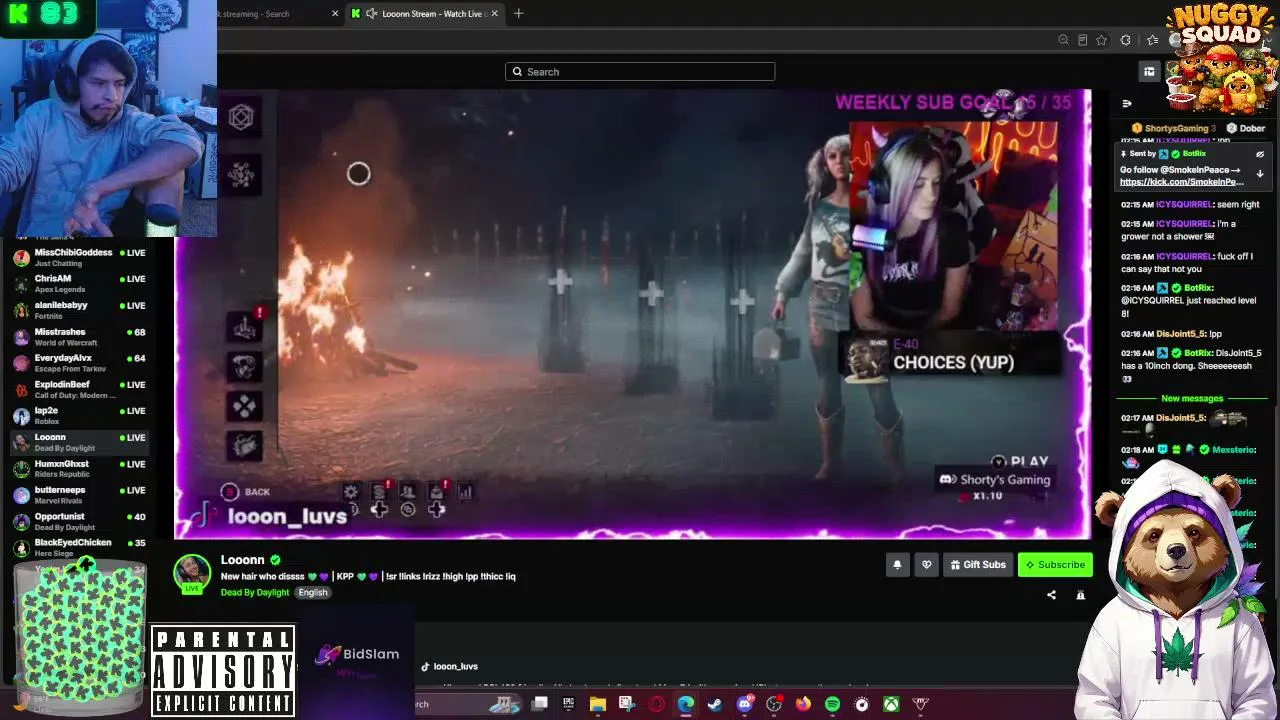Screen dimensions: 1280x720
Task: Click the Gift Subs button
Action: pos(978,565)
